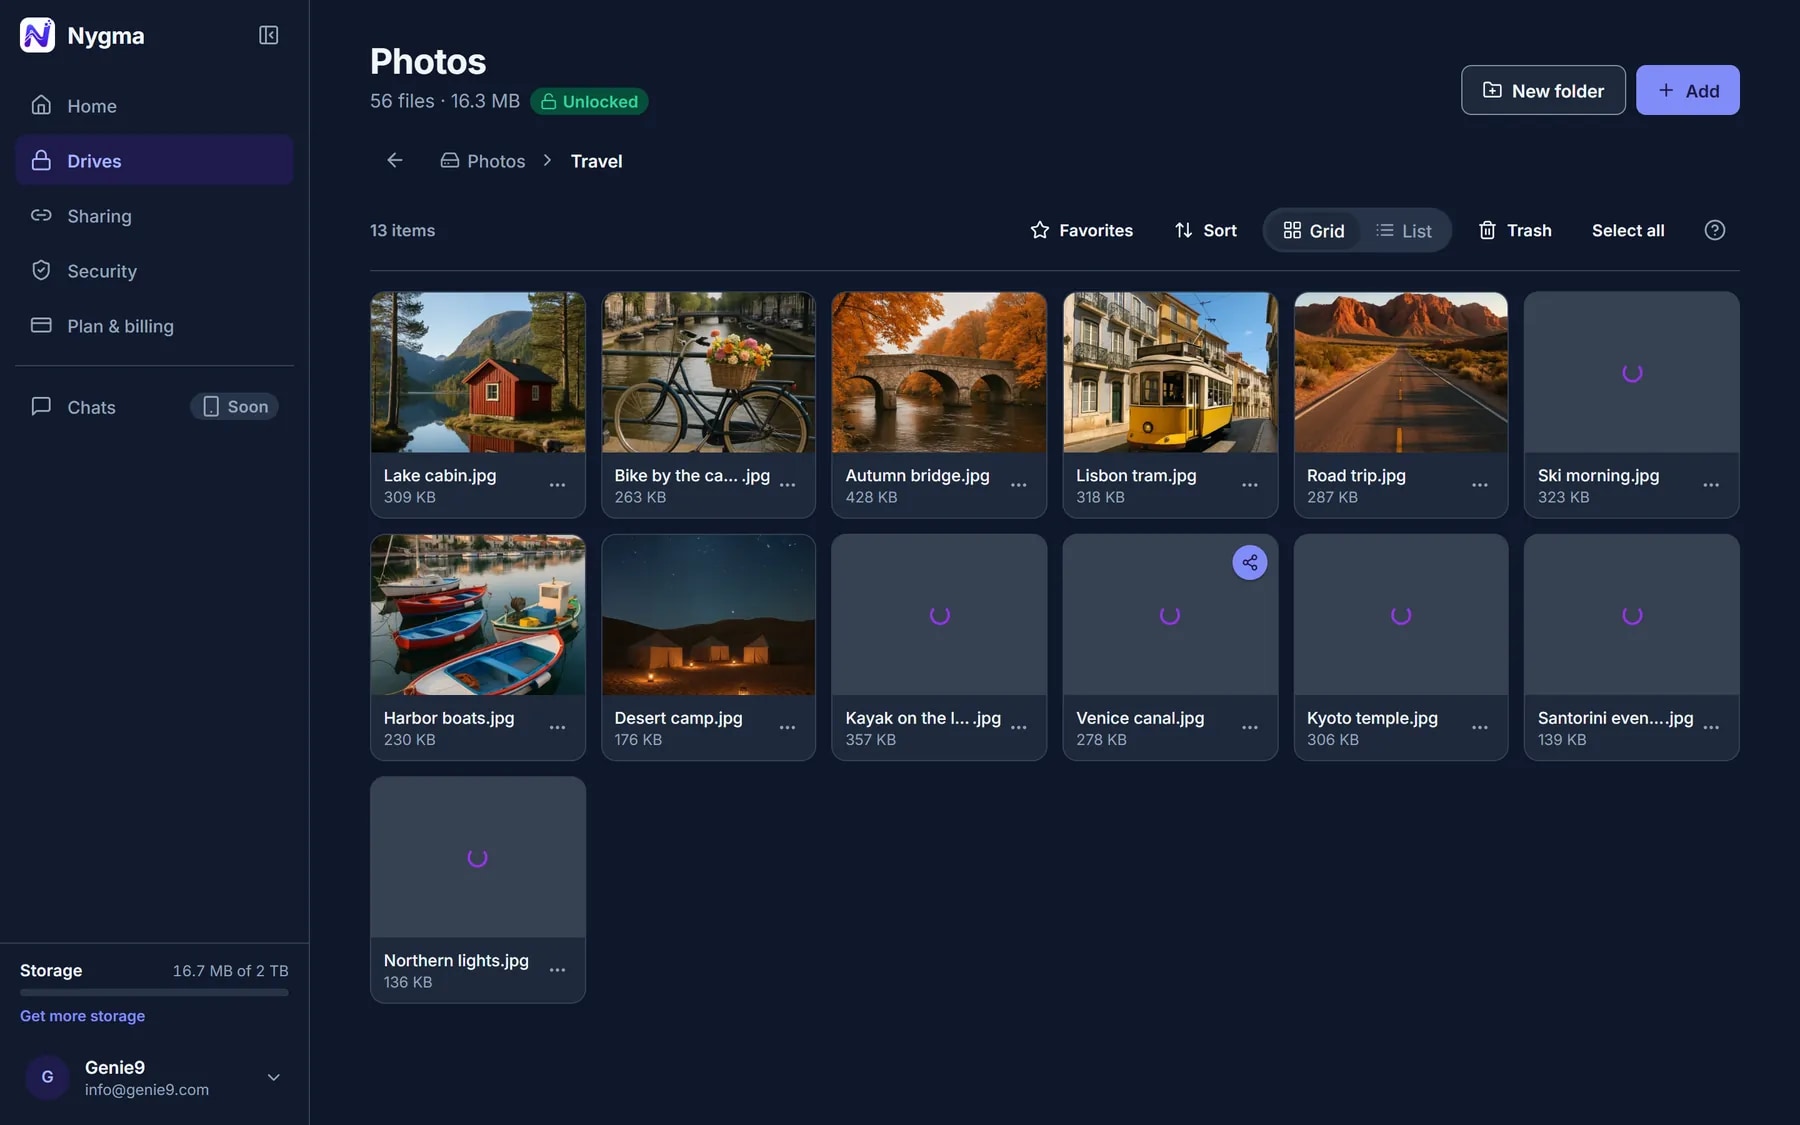Click Select all
This screenshot has height=1125, width=1800.
(x=1628, y=230)
